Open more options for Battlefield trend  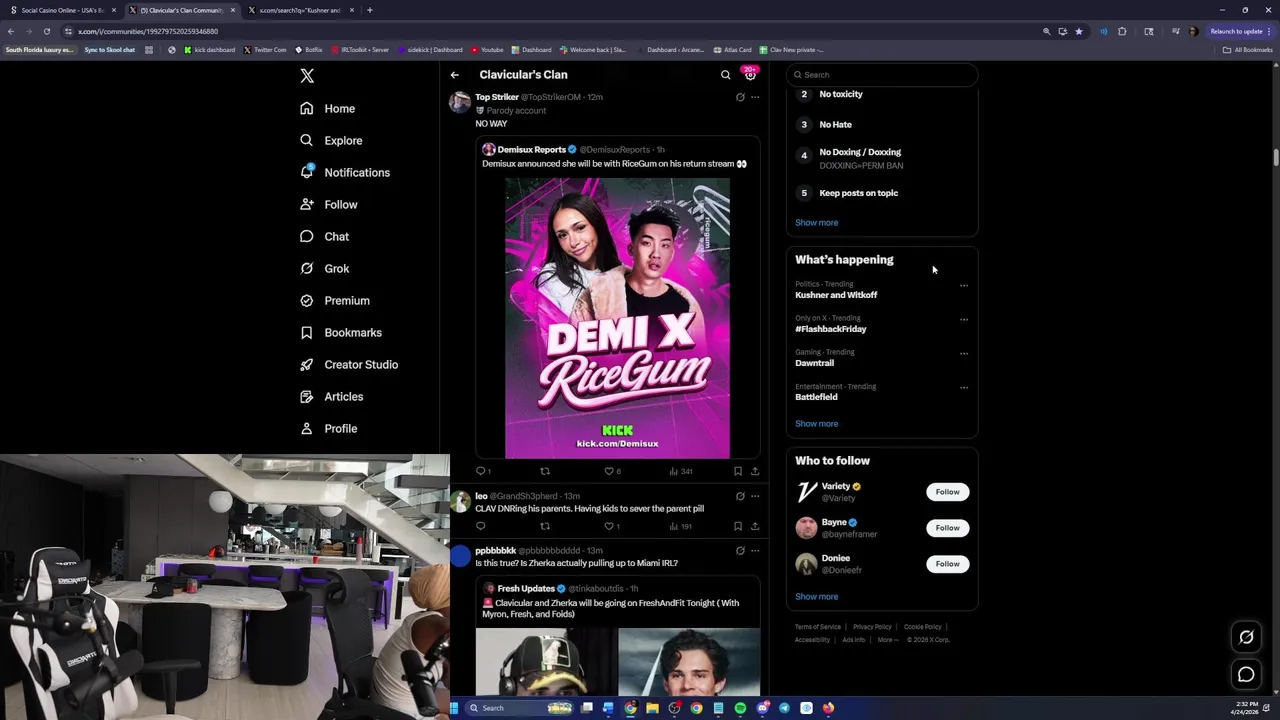964,387
